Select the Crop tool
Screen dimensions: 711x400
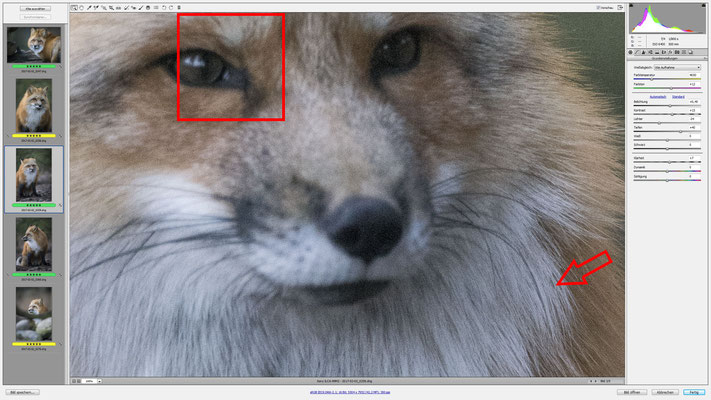click(x=111, y=8)
